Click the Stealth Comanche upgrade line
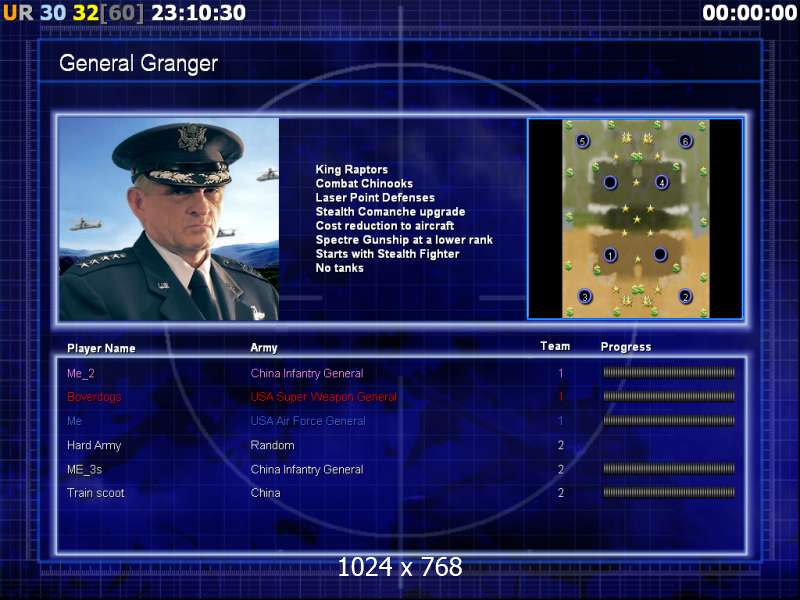 [390, 212]
